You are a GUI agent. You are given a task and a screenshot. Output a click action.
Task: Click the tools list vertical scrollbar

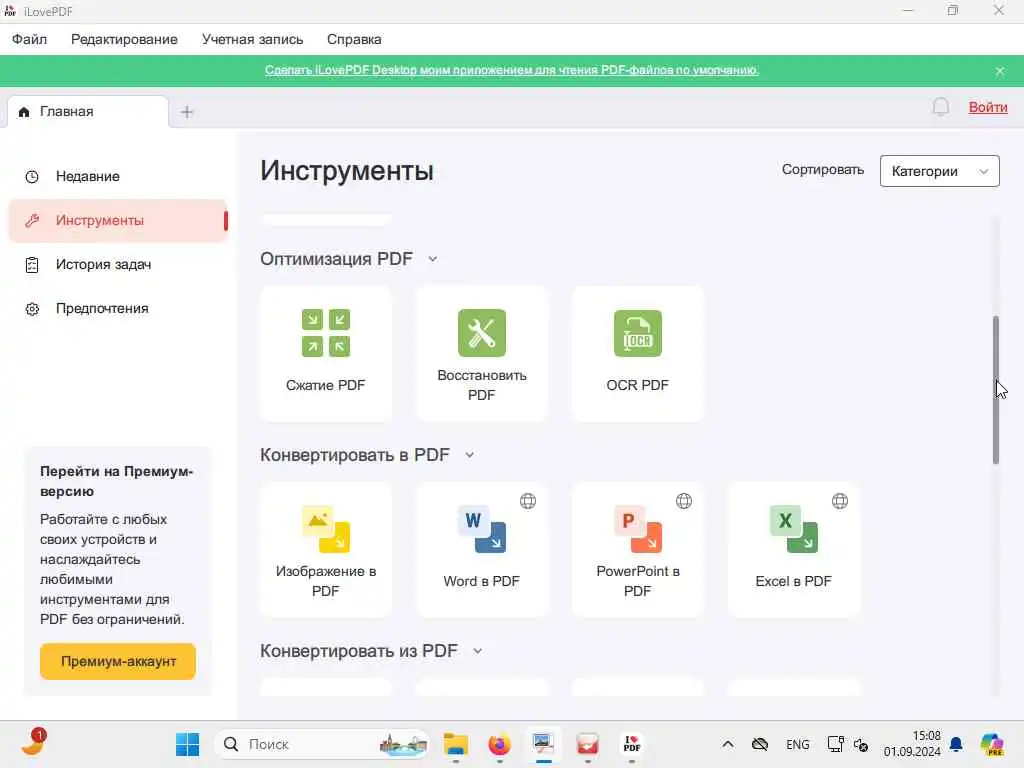click(996, 390)
